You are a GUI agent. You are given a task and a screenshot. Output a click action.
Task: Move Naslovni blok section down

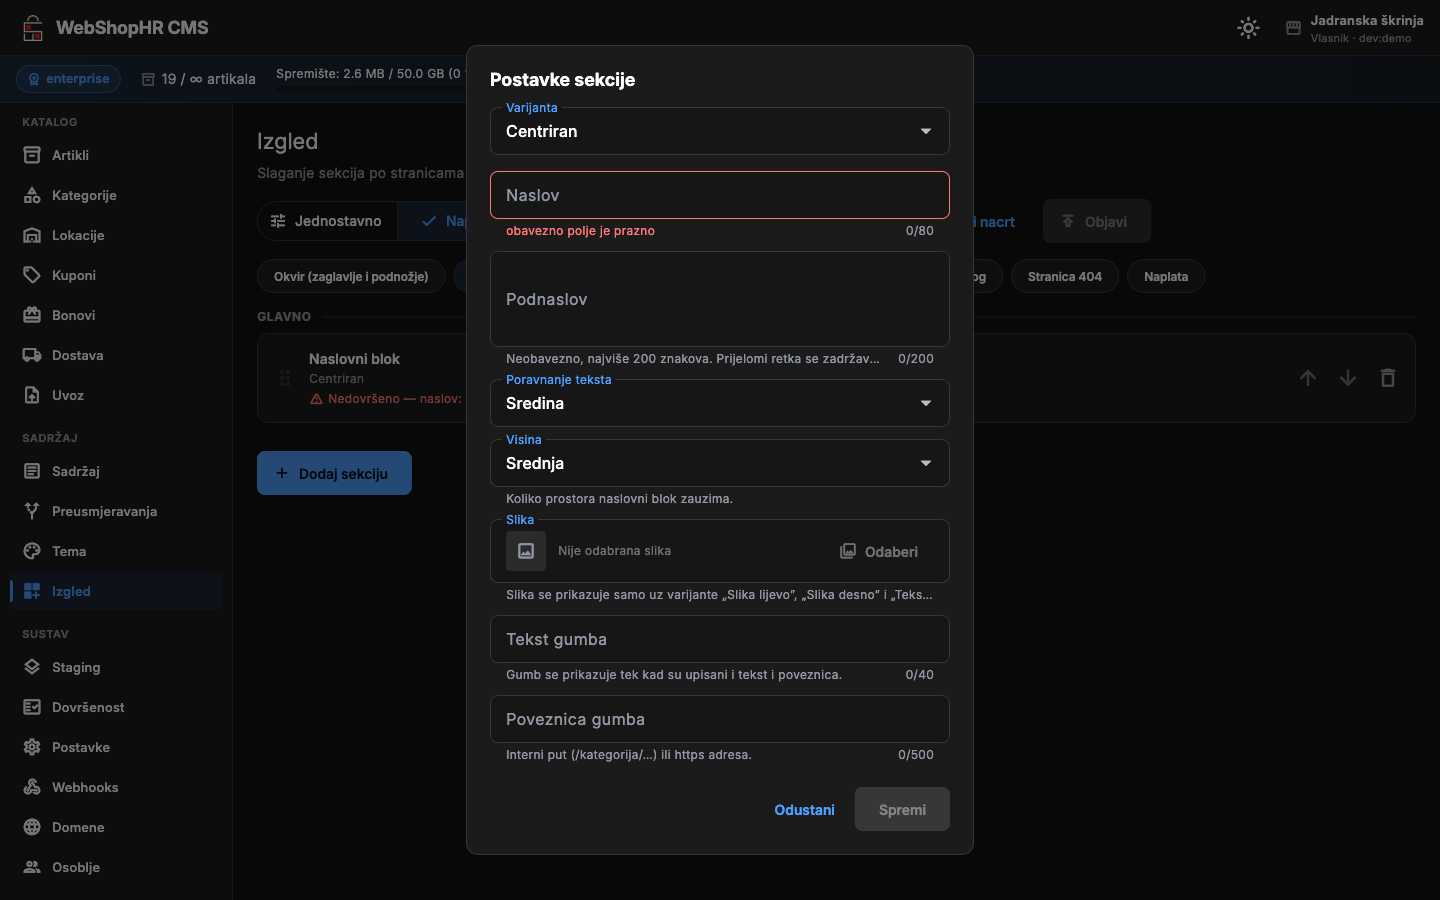point(1348,378)
